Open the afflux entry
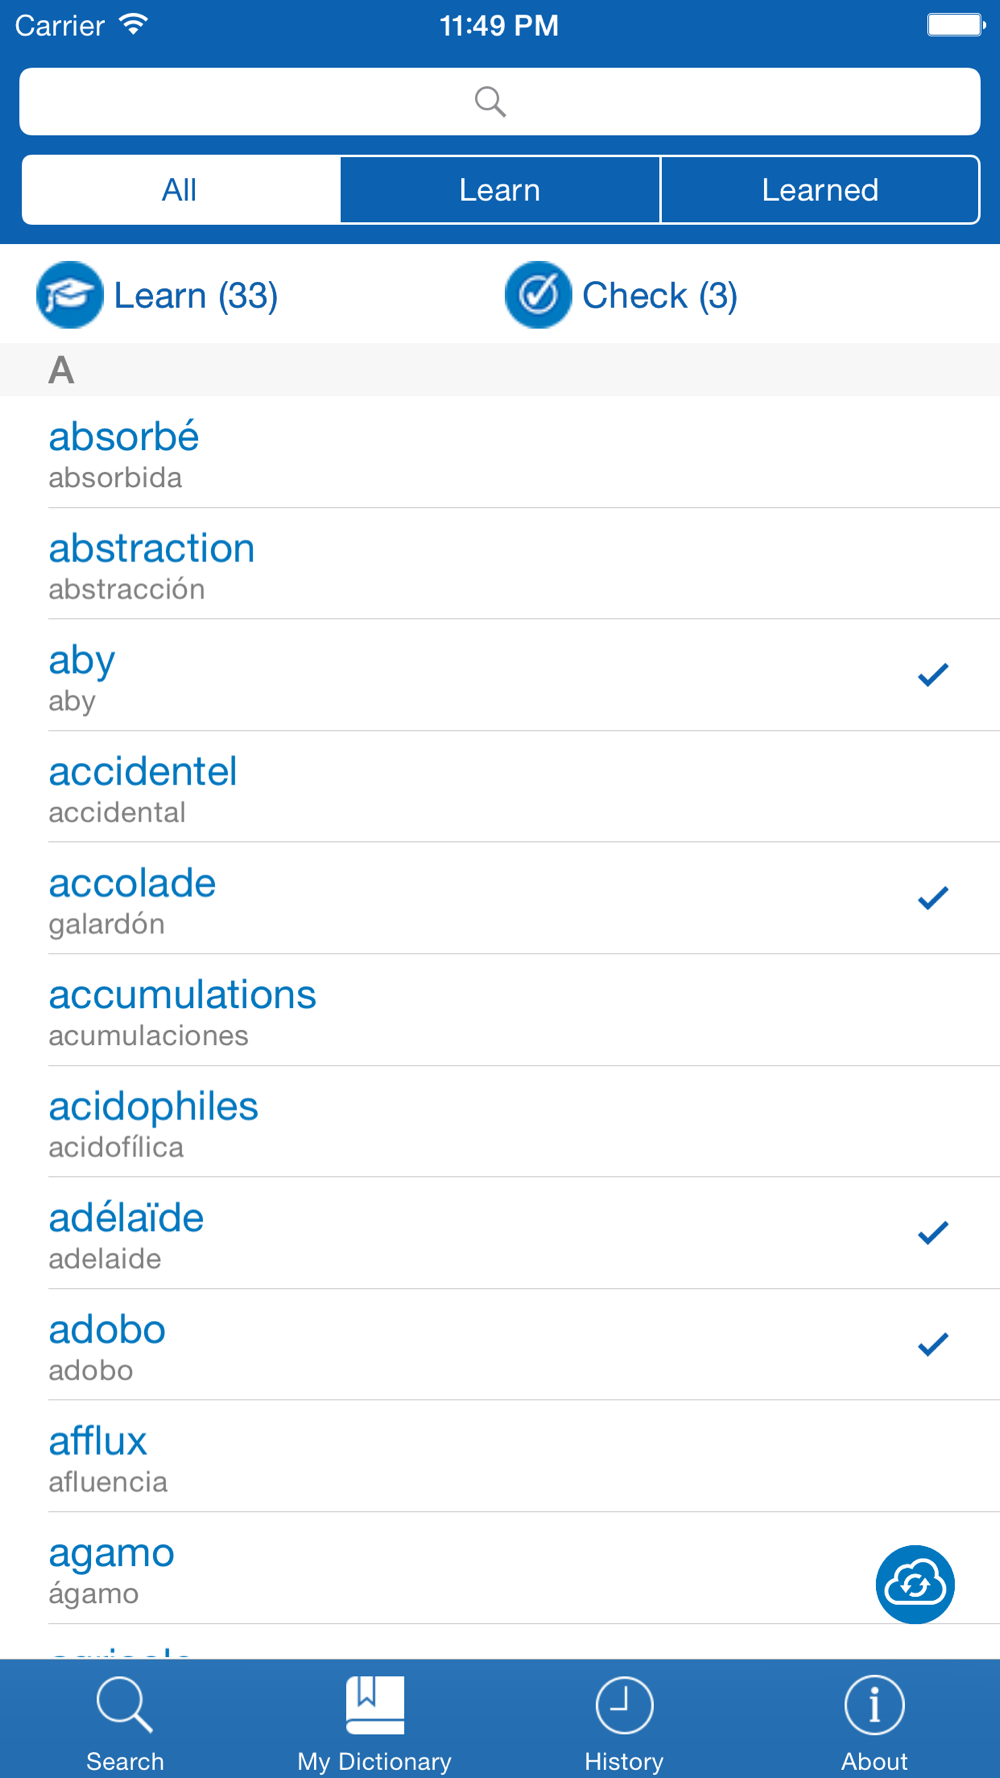This screenshot has height=1778, width=1000. coord(500,1456)
